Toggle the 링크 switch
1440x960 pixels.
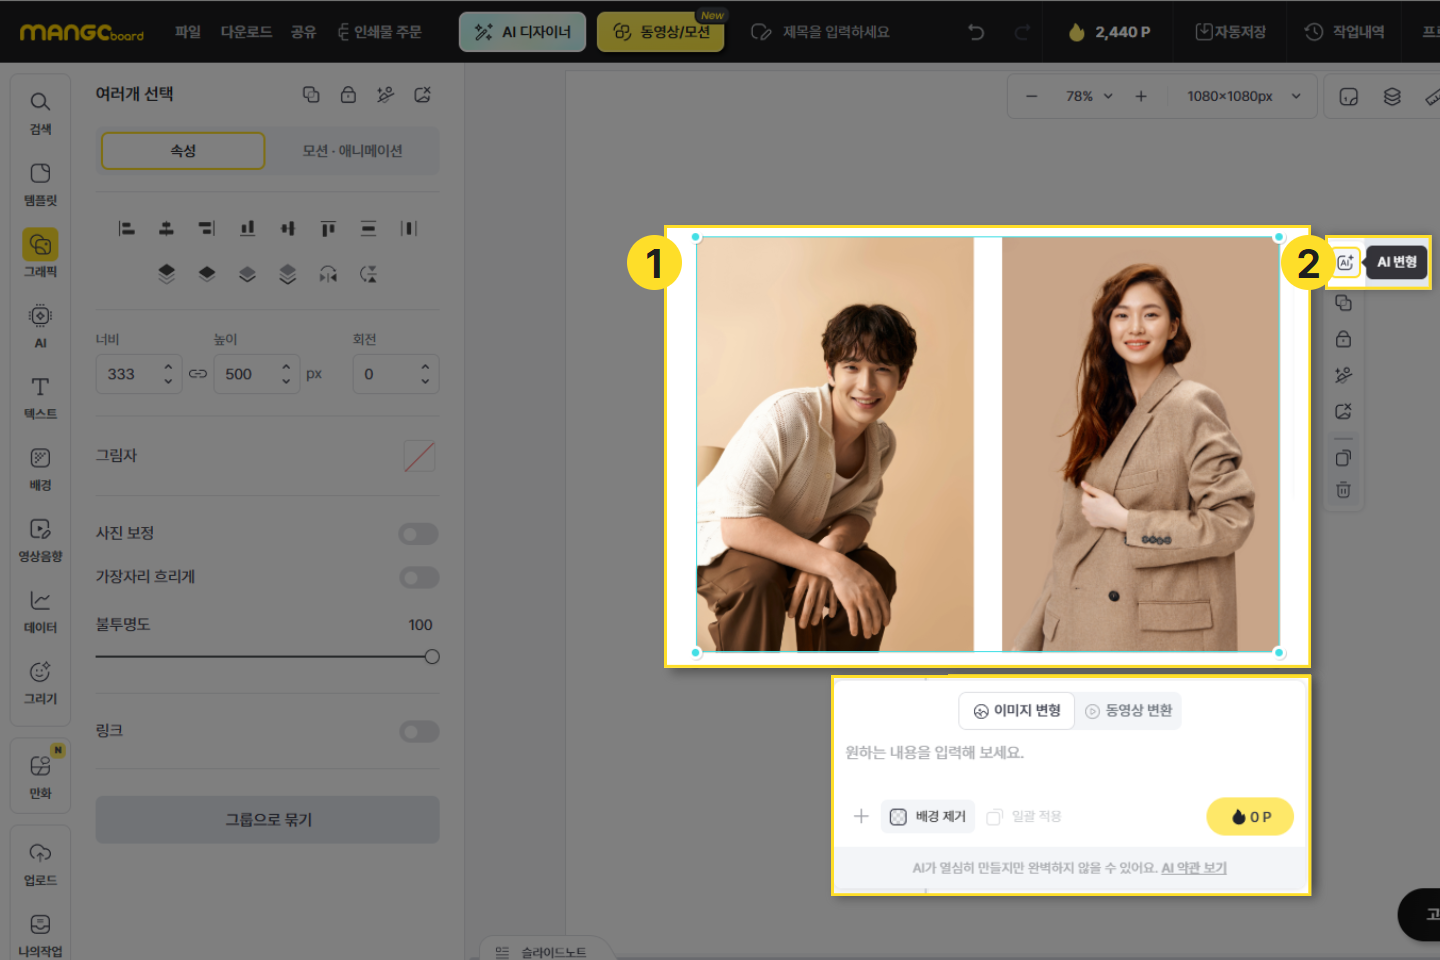tap(419, 732)
